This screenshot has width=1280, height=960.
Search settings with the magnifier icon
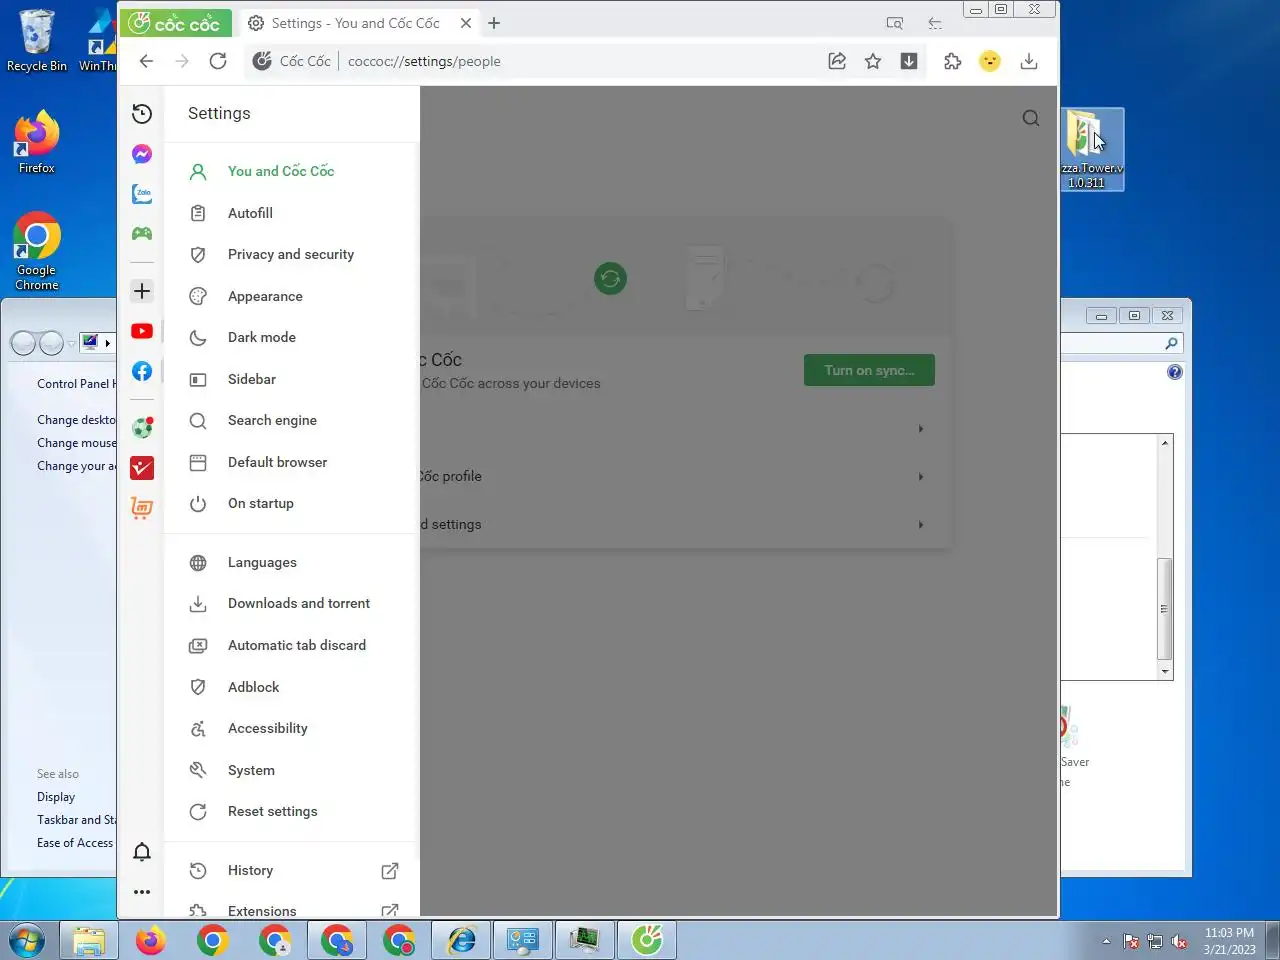(1031, 118)
